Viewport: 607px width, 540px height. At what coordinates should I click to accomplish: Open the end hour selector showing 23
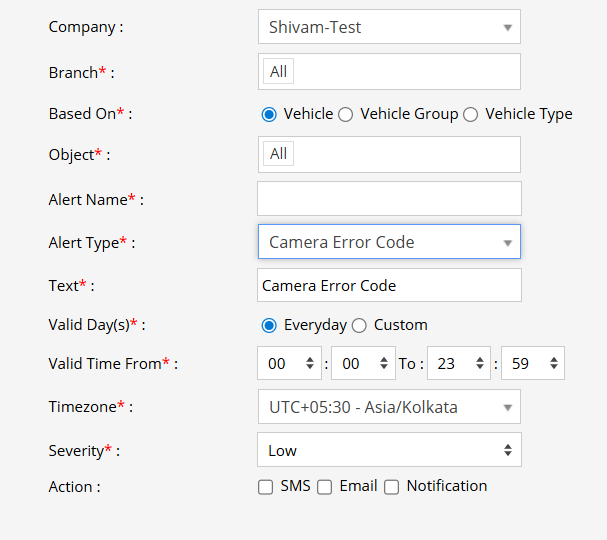pyautogui.click(x=458, y=364)
